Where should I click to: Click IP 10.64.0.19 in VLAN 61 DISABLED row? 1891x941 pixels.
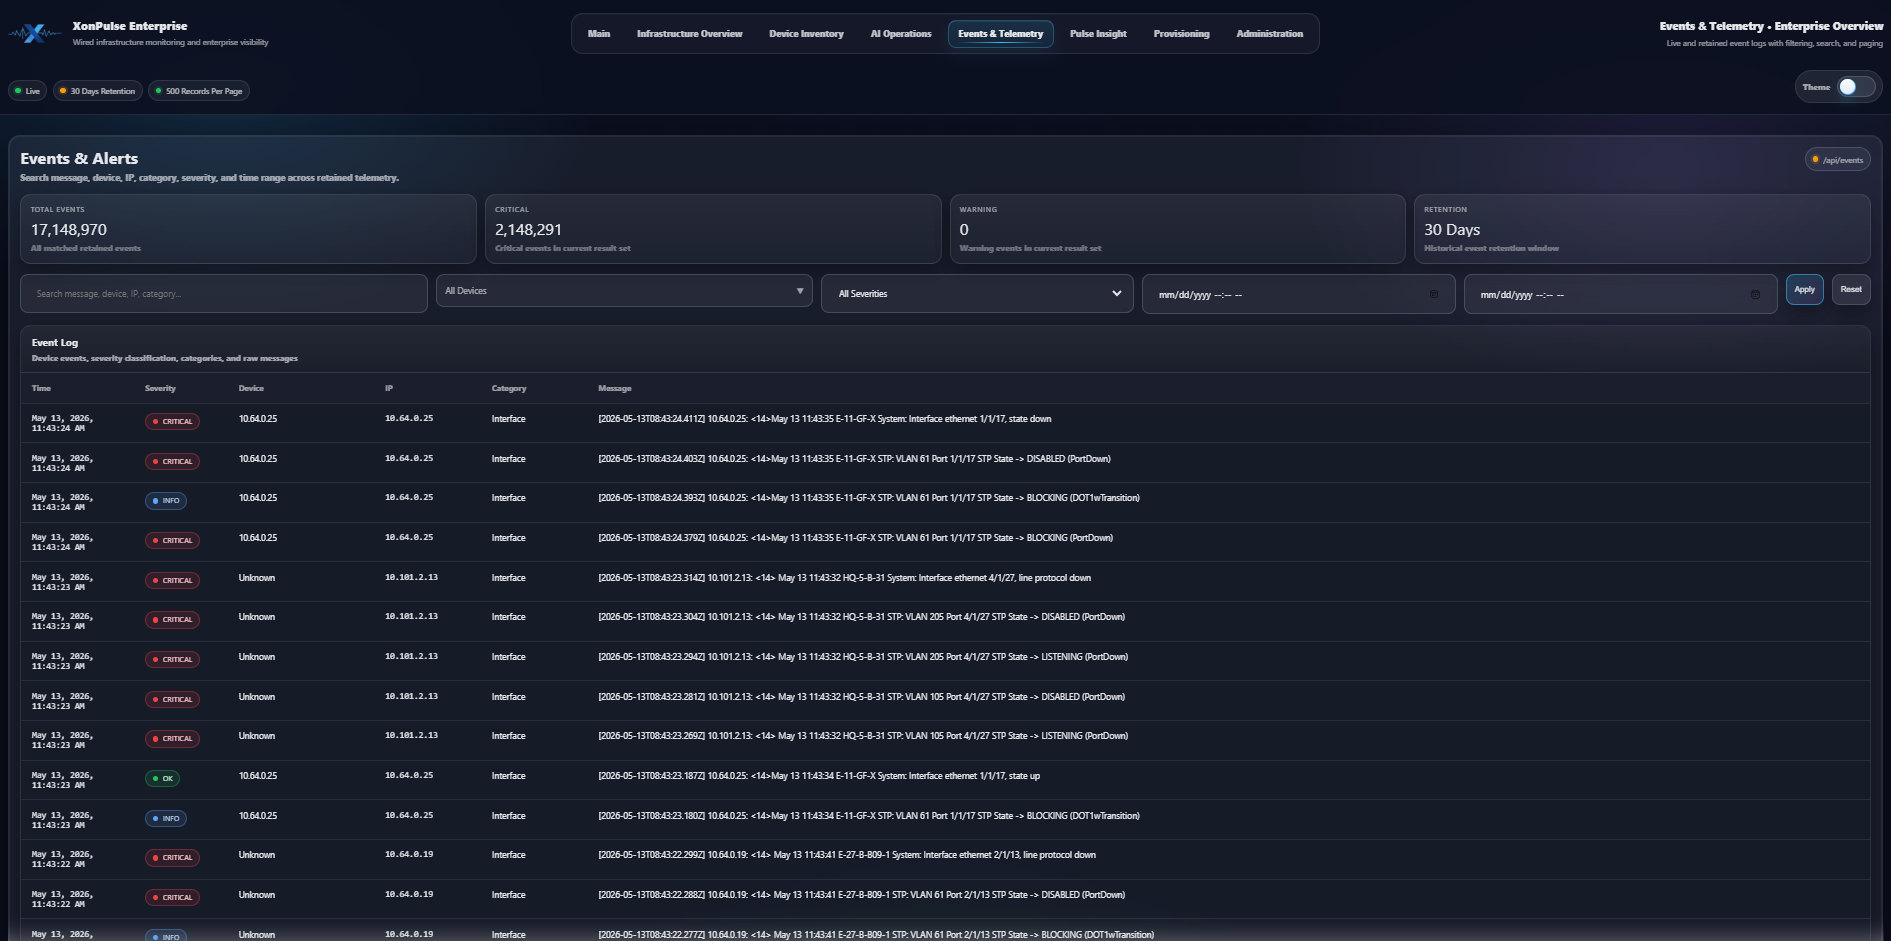pyautogui.click(x=409, y=894)
